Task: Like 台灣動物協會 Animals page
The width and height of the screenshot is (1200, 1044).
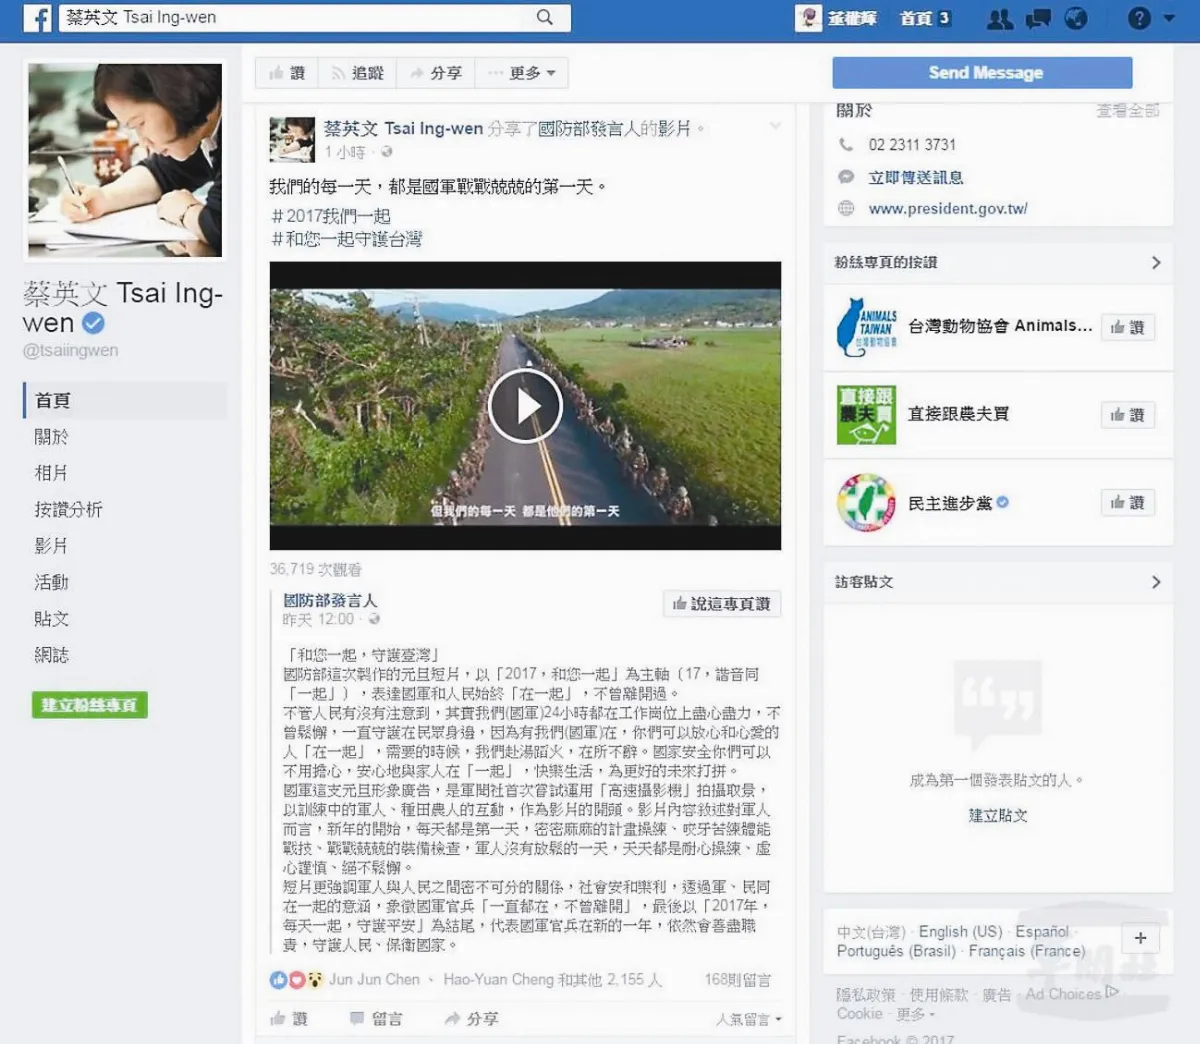Action: coord(1128,327)
